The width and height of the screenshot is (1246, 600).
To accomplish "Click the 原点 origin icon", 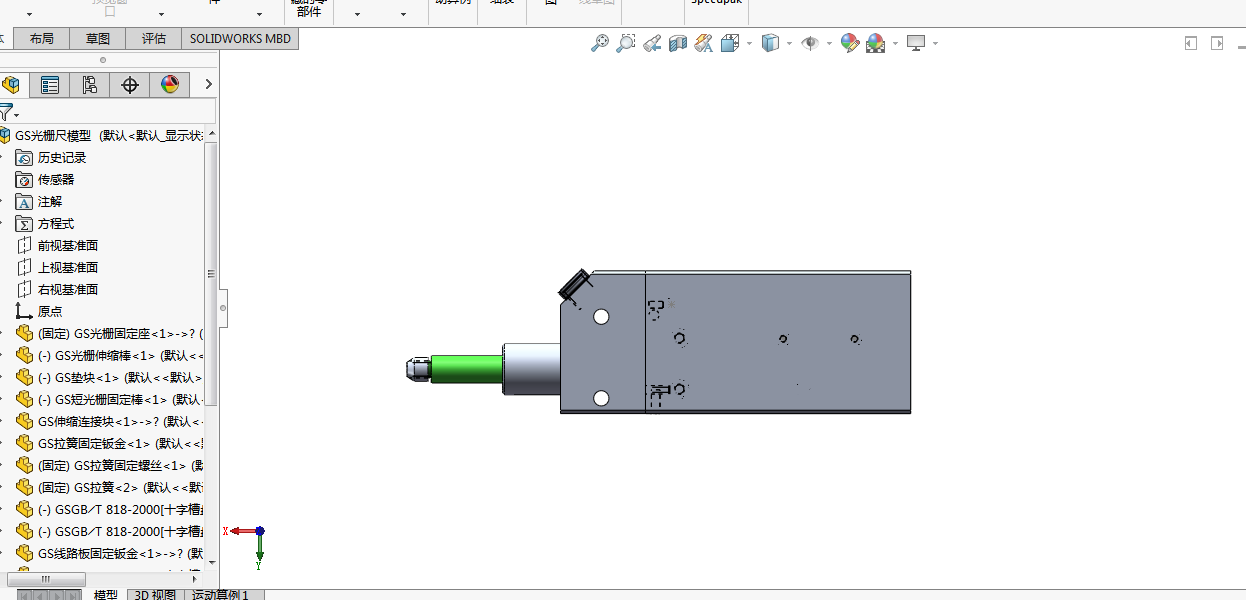I will pos(25,311).
